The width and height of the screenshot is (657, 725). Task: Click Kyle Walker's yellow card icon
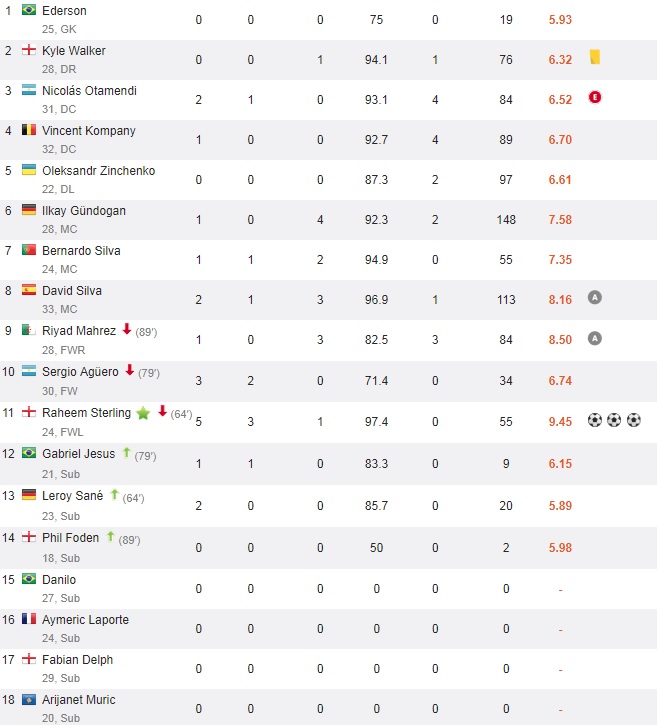(x=595, y=58)
